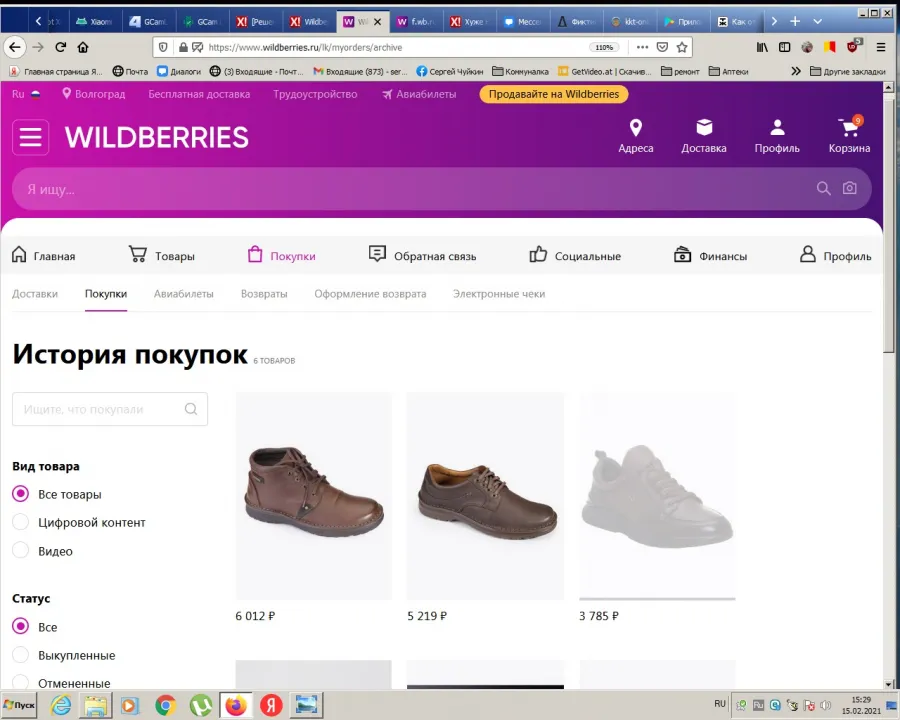Image resolution: width=900 pixels, height=720 pixels.
Task: Open the Firefox application menu
Action: click(881, 47)
